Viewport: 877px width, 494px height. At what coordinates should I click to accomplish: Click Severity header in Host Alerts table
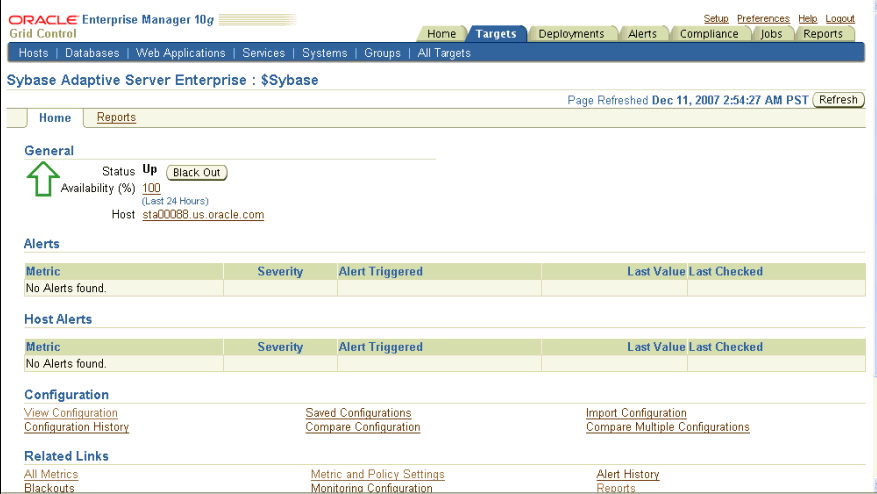pyautogui.click(x=280, y=347)
